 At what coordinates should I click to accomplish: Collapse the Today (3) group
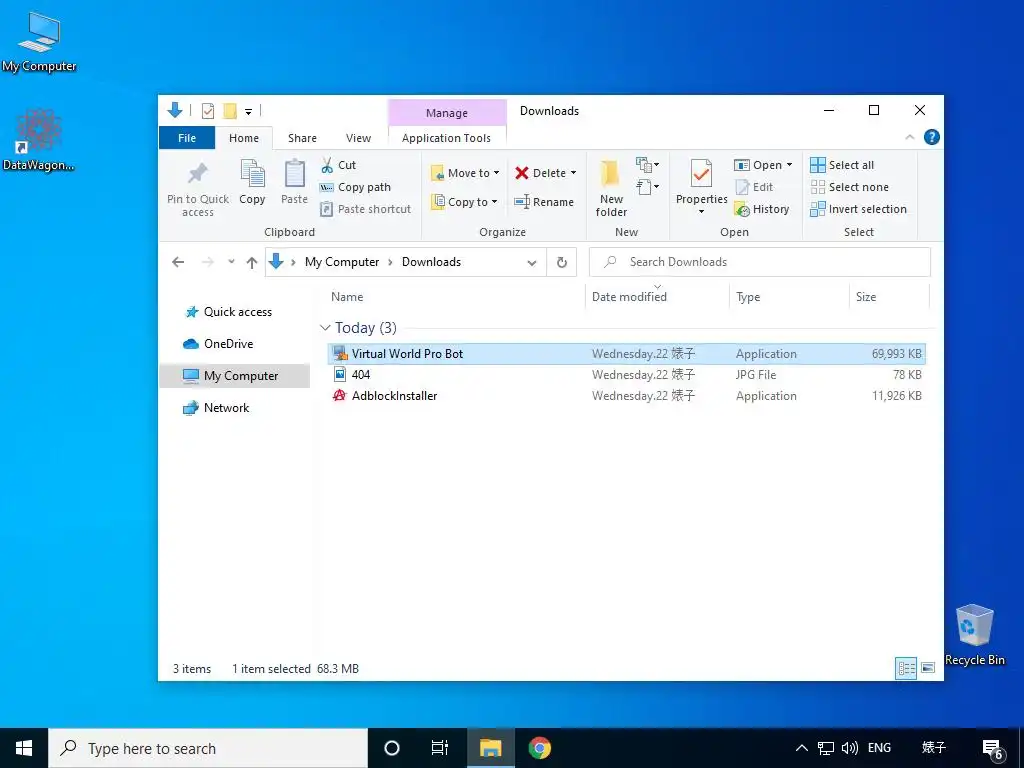click(x=325, y=328)
